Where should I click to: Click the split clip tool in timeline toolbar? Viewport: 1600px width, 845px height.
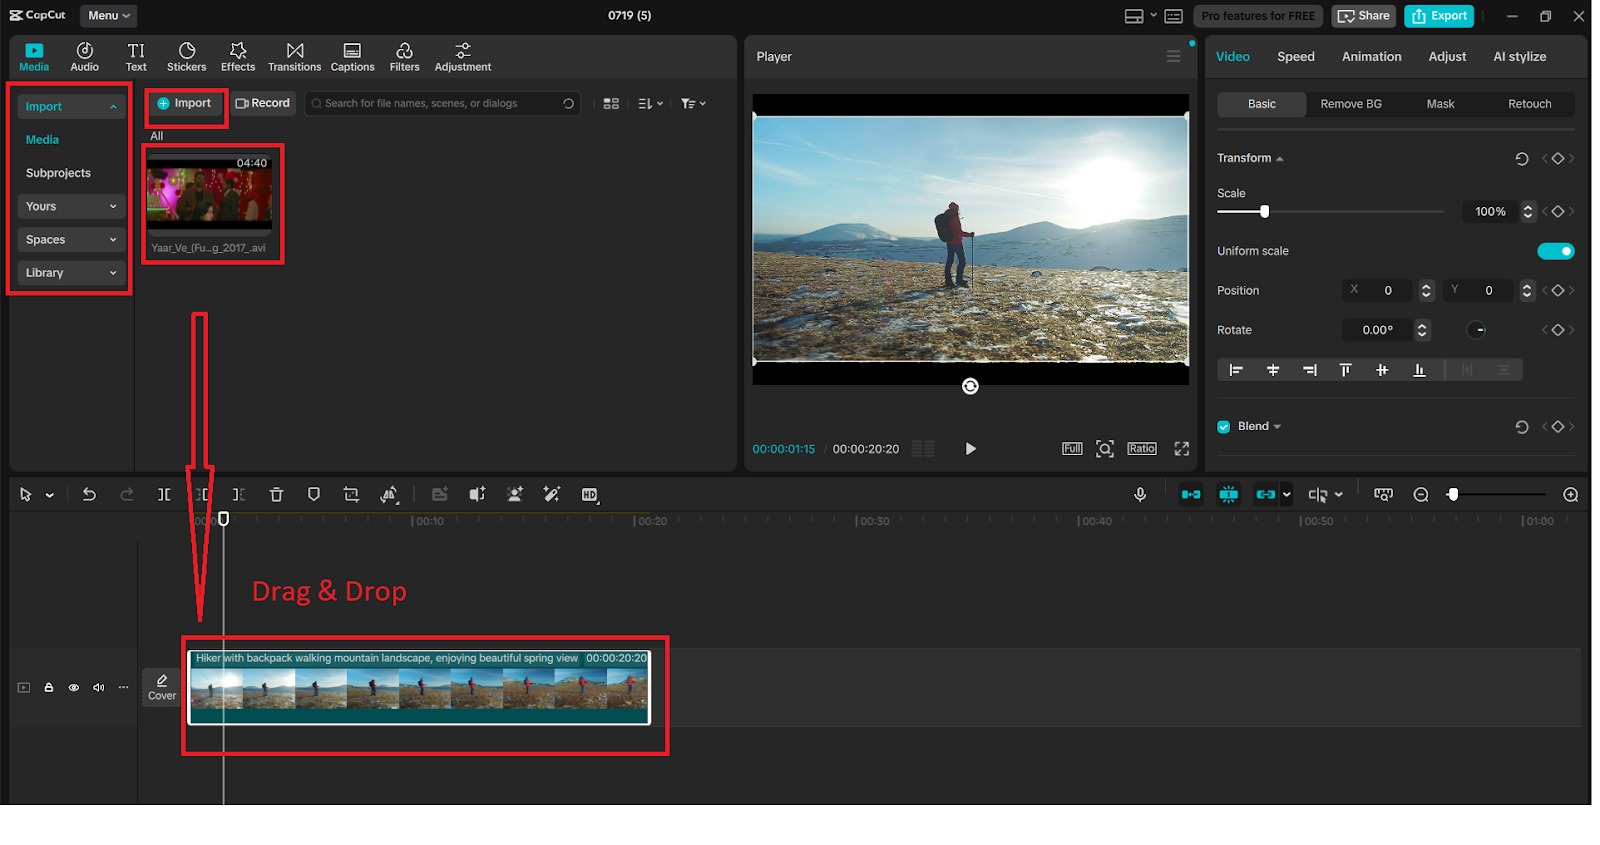click(x=164, y=494)
